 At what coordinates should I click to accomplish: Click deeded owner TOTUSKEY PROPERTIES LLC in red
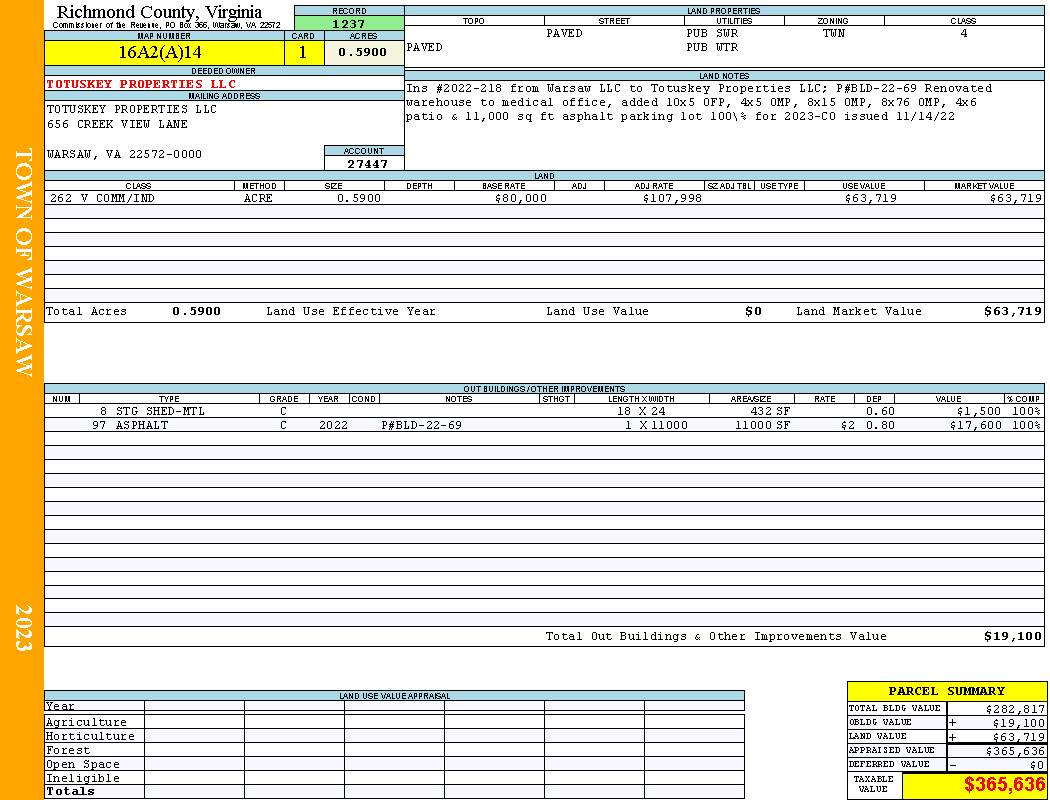pyautogui.click(x=141, y=84)
